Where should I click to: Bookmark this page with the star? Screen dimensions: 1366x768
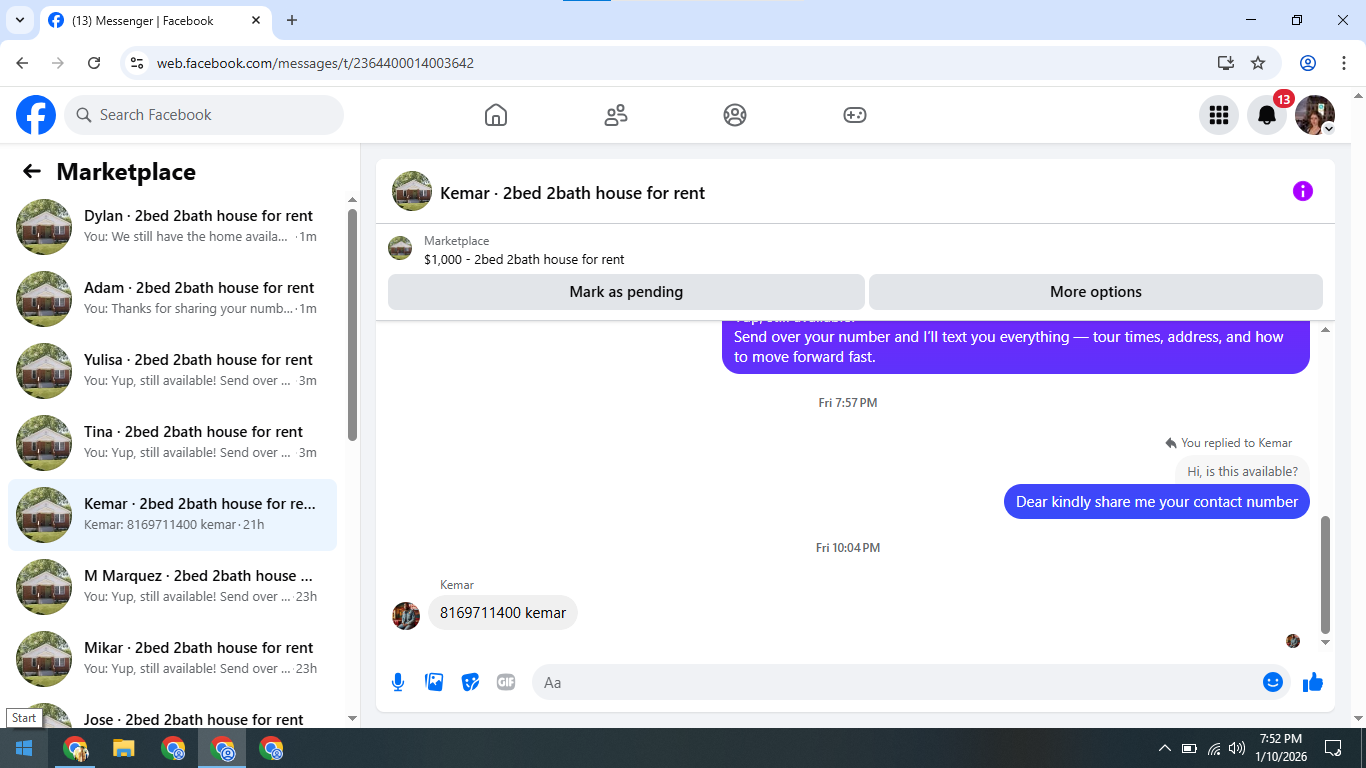point(1258,63)
